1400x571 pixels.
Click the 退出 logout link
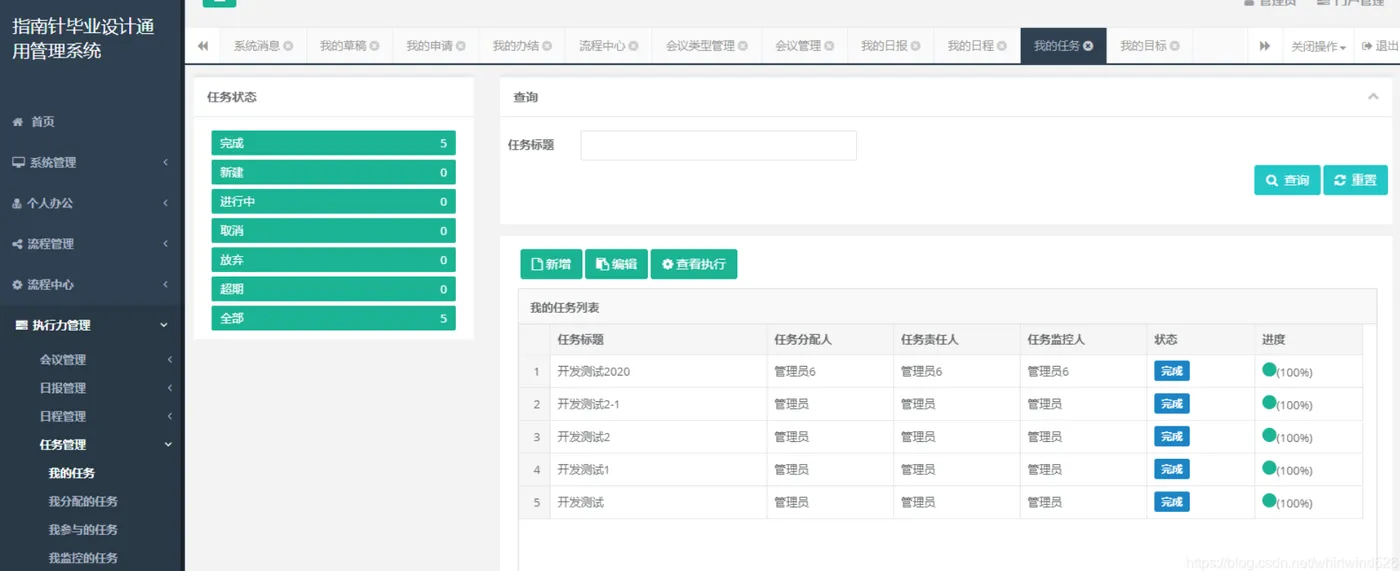tap(1380, 46)
